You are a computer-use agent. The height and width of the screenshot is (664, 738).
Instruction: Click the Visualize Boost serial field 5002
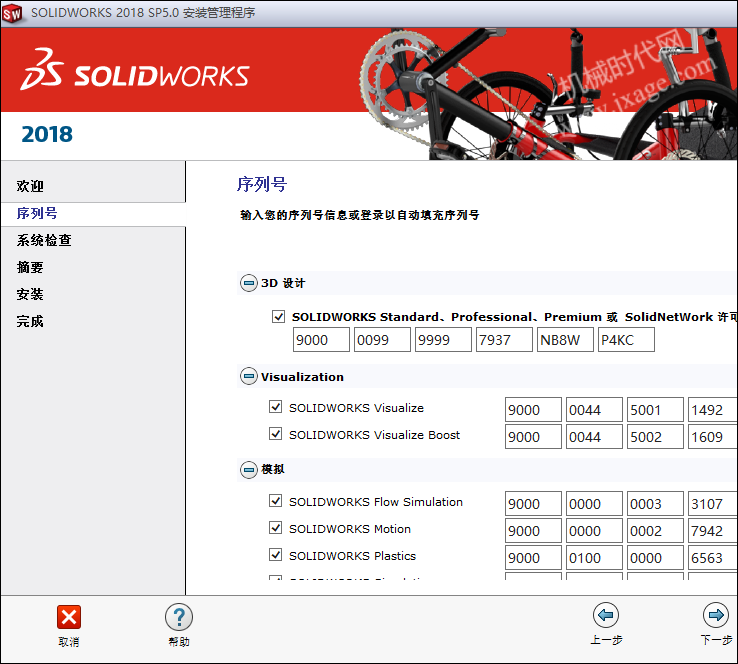click(x=655, y=437)
